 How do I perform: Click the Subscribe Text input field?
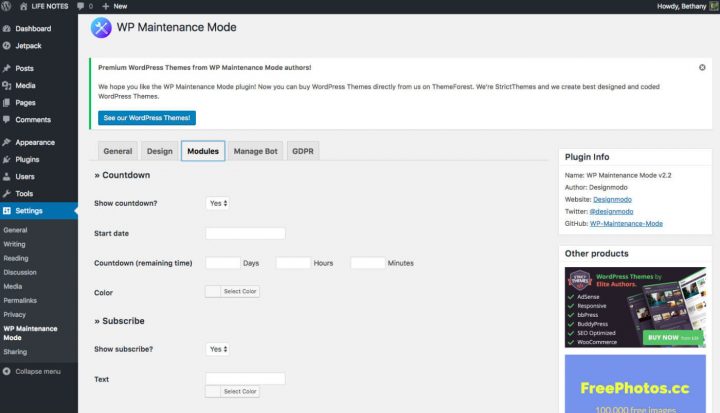pos(245,379)
